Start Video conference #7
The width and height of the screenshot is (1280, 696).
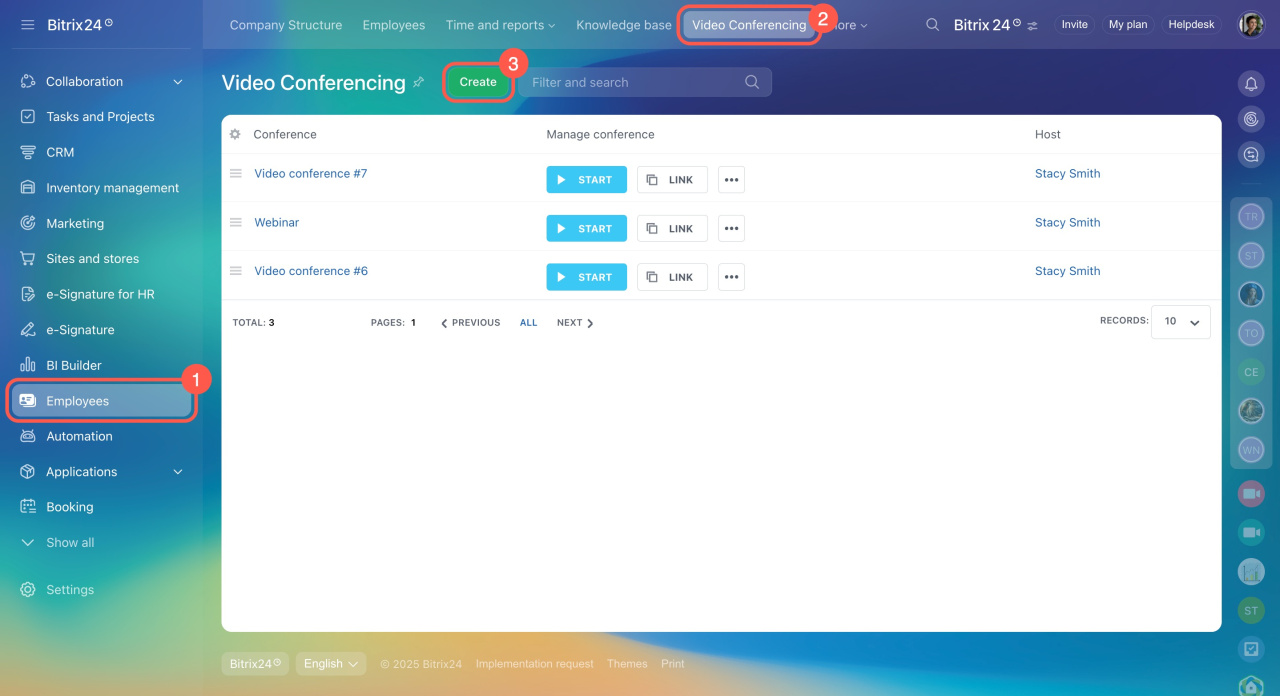click(x=586, y=180)
